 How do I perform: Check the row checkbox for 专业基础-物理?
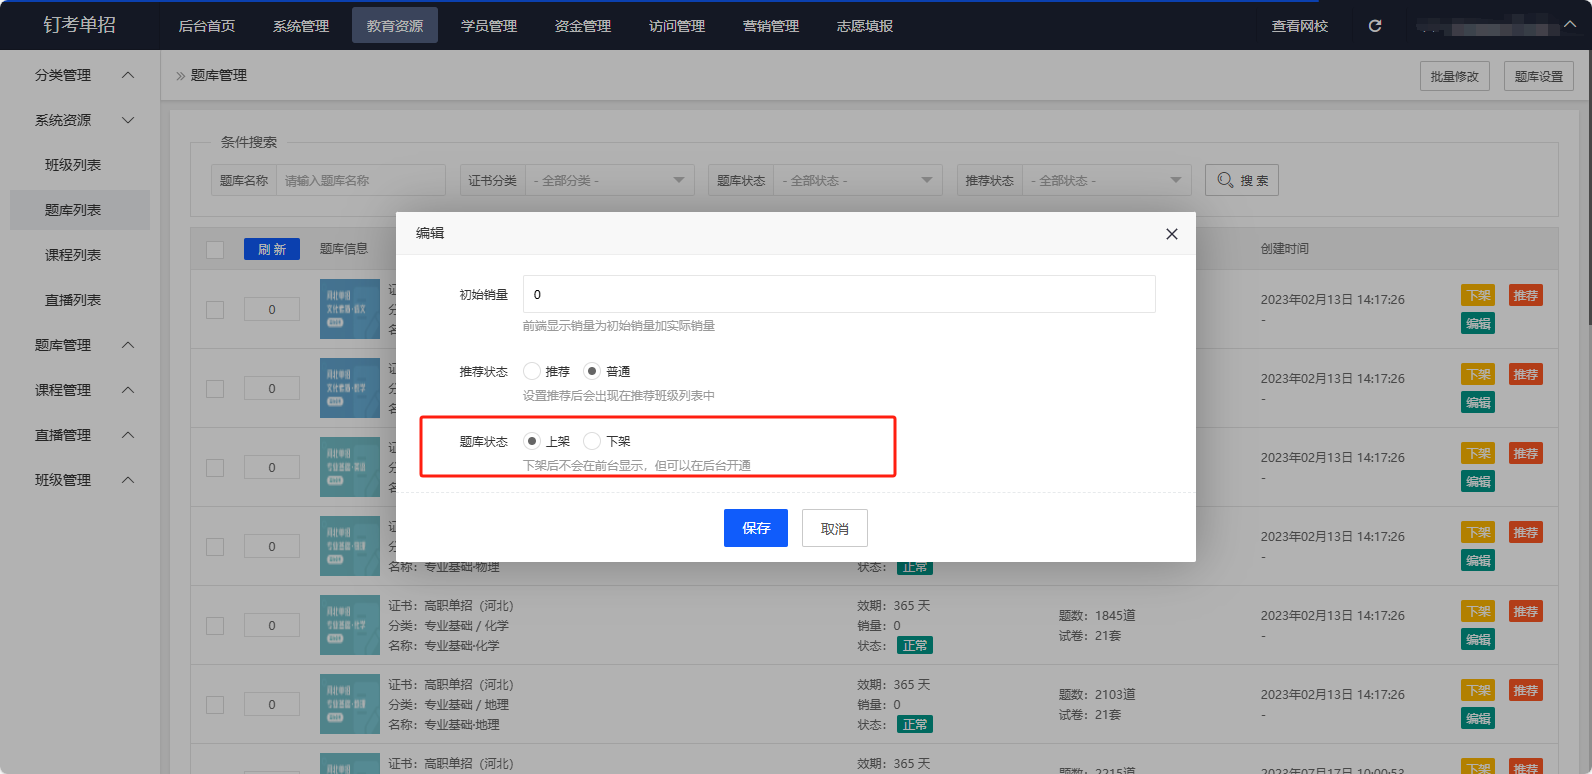click(x=215, y=546)
